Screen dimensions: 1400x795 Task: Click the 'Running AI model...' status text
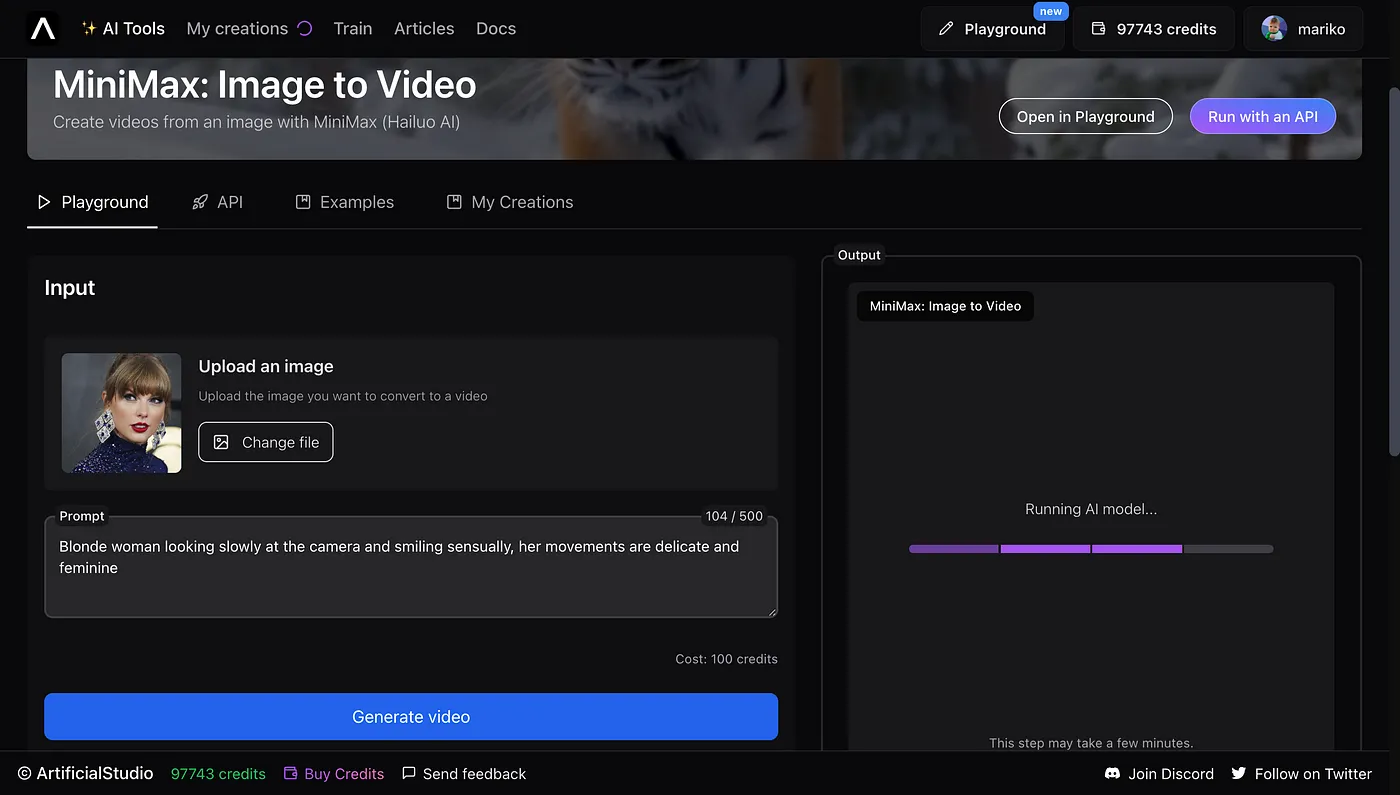click(x=1091, y=509)
